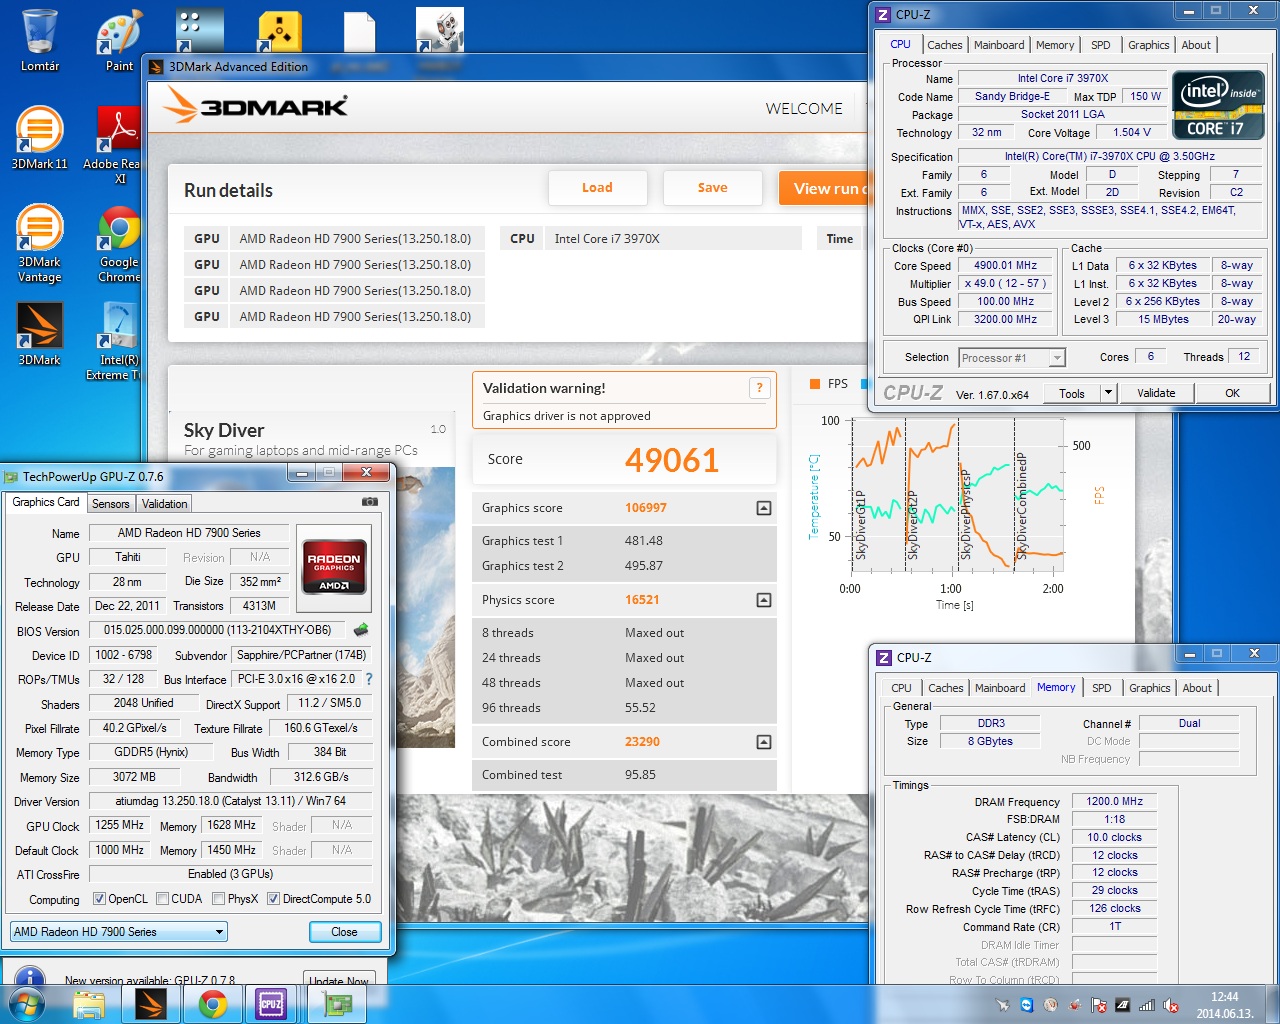Open the Mainboard tab in top CPU-Z window
Screen dimensions: 1280x1024
click(999, 45)
